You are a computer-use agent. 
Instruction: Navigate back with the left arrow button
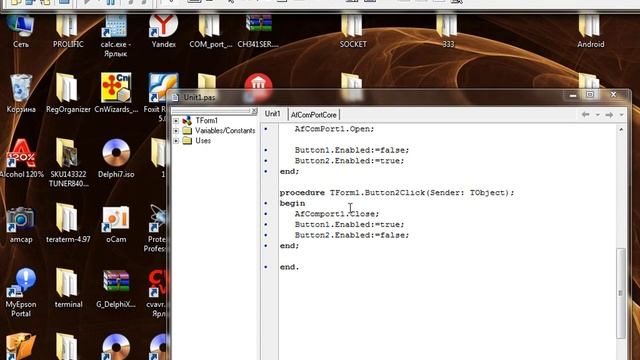(x=585, y=115)
